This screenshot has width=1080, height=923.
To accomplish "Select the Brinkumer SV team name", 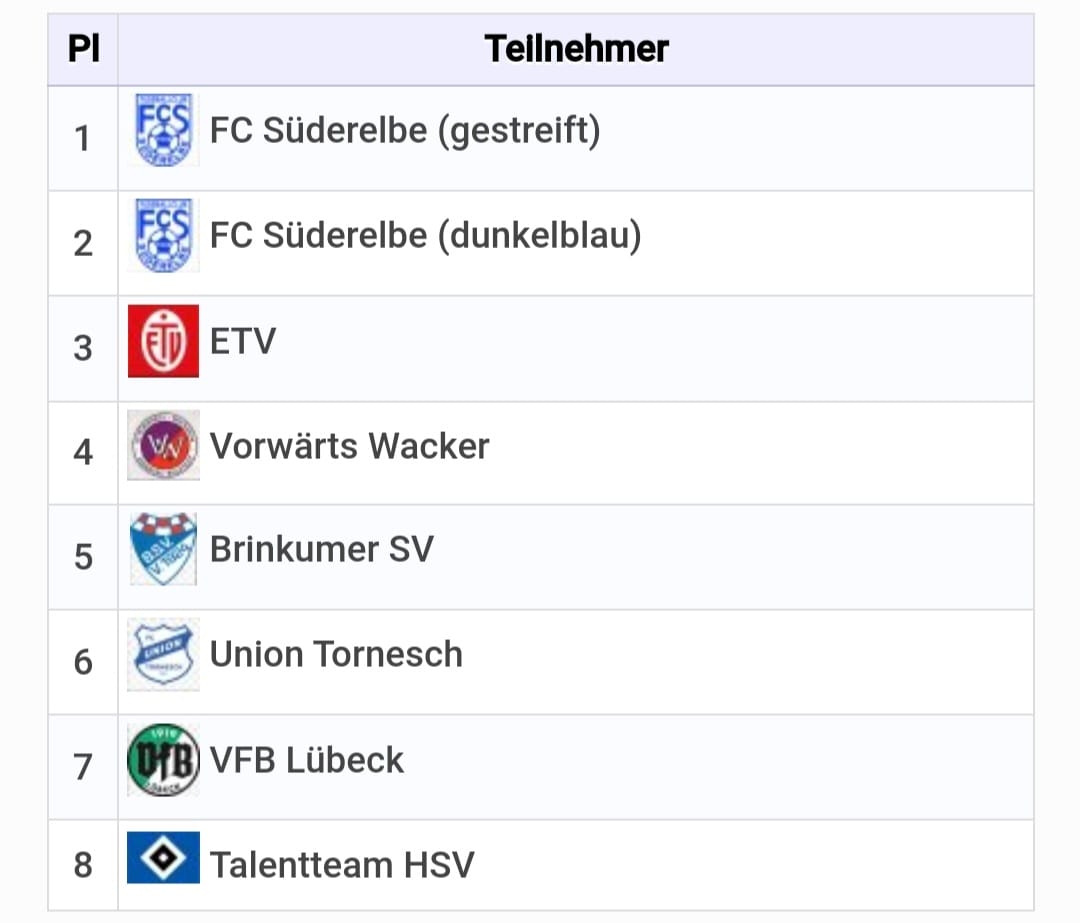I will pyautogui.click(x=322, y=550).
